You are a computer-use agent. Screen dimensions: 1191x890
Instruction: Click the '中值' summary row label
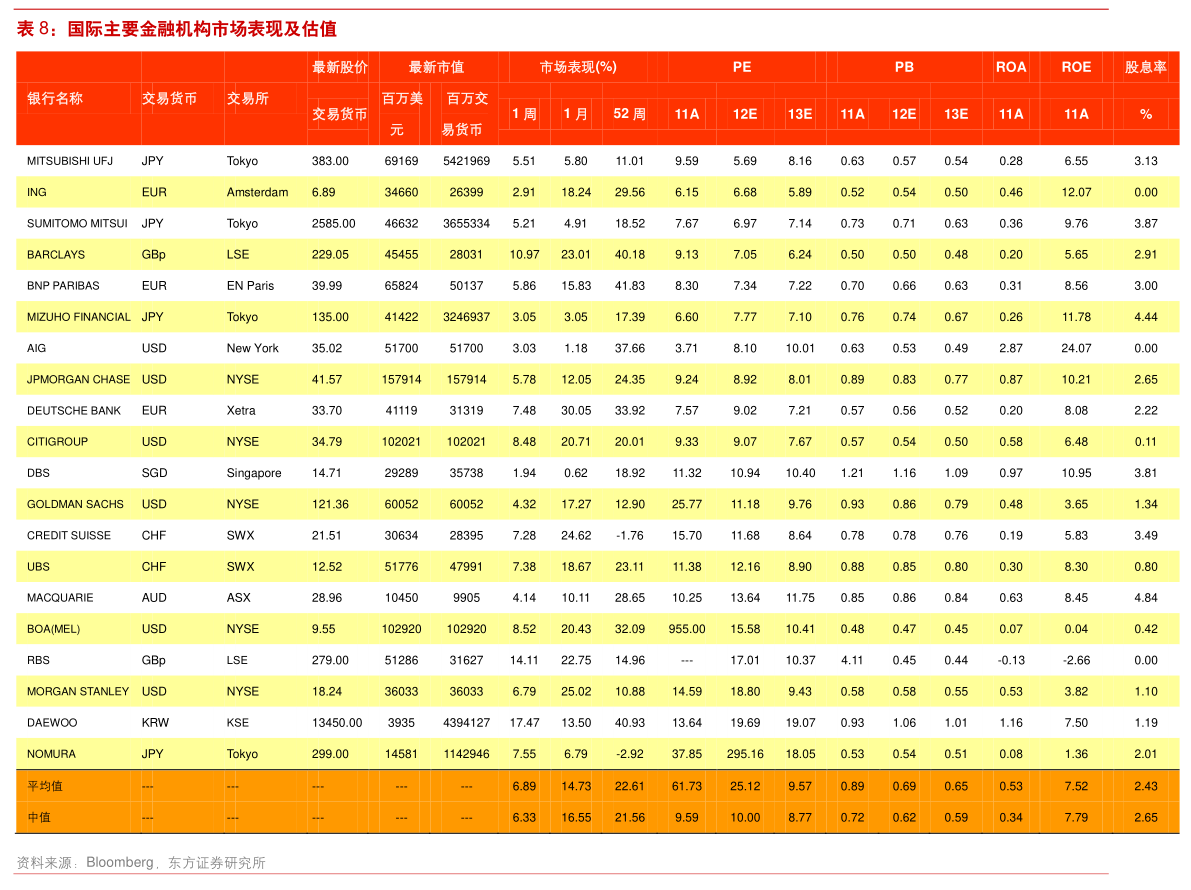click(x=39, y=817)
